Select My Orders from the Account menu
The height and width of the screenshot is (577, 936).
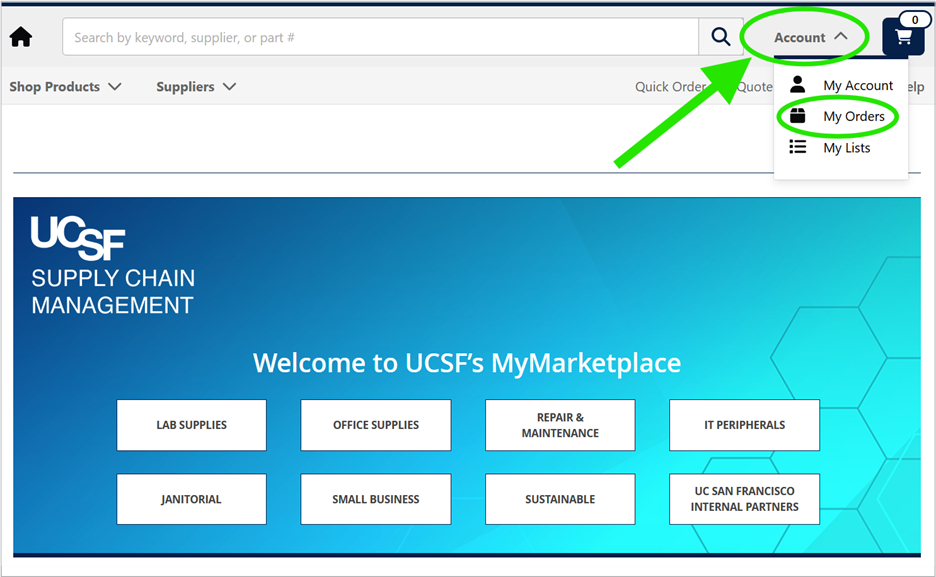854,116
